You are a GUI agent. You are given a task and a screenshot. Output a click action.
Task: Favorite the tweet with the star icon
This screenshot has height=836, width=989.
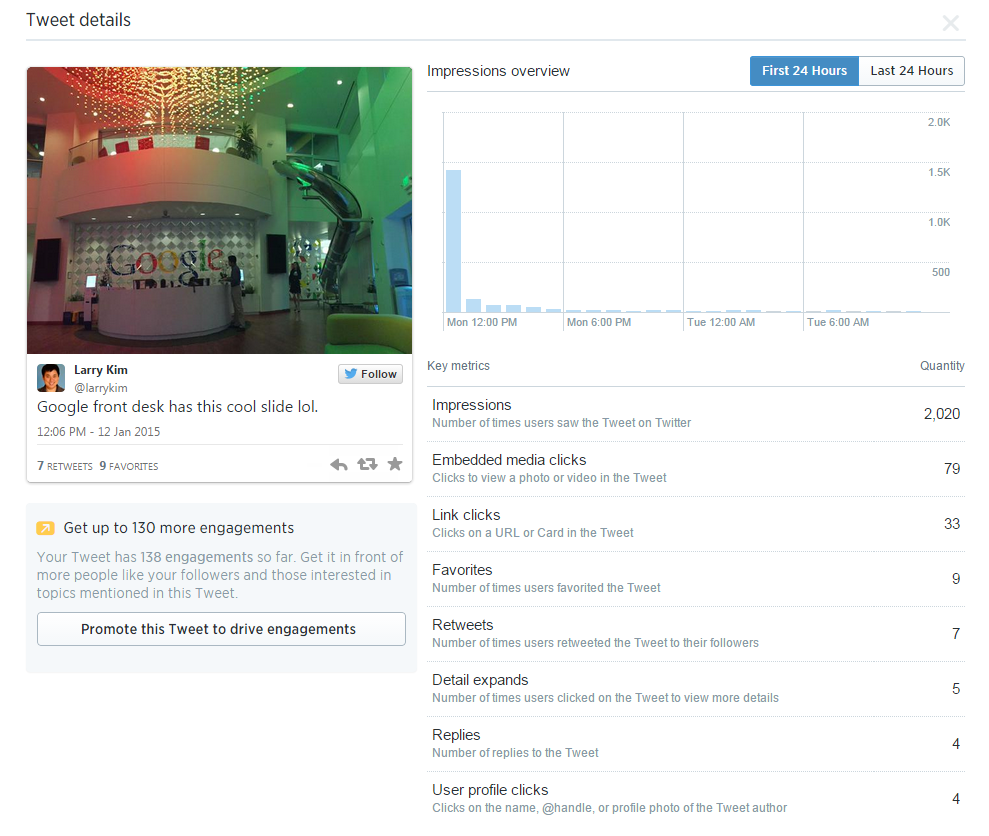(x=395, y=464)
